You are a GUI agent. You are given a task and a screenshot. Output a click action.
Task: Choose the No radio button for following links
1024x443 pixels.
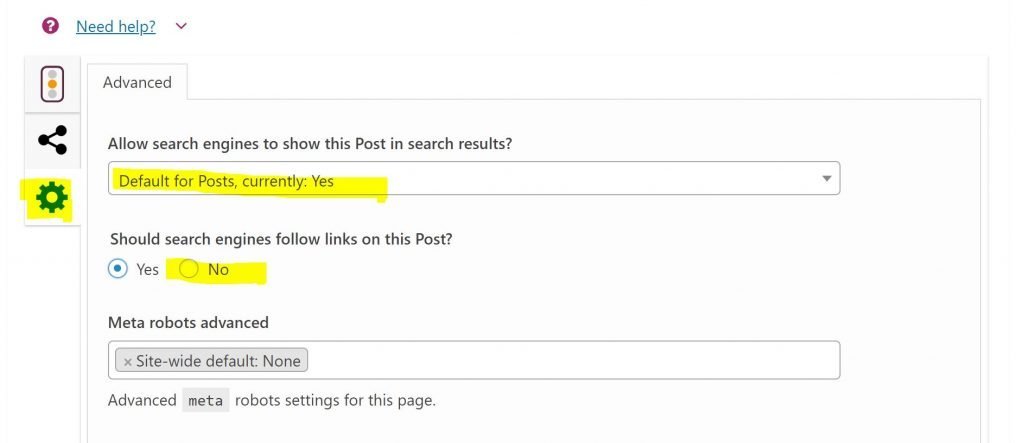tap(189, 269)
